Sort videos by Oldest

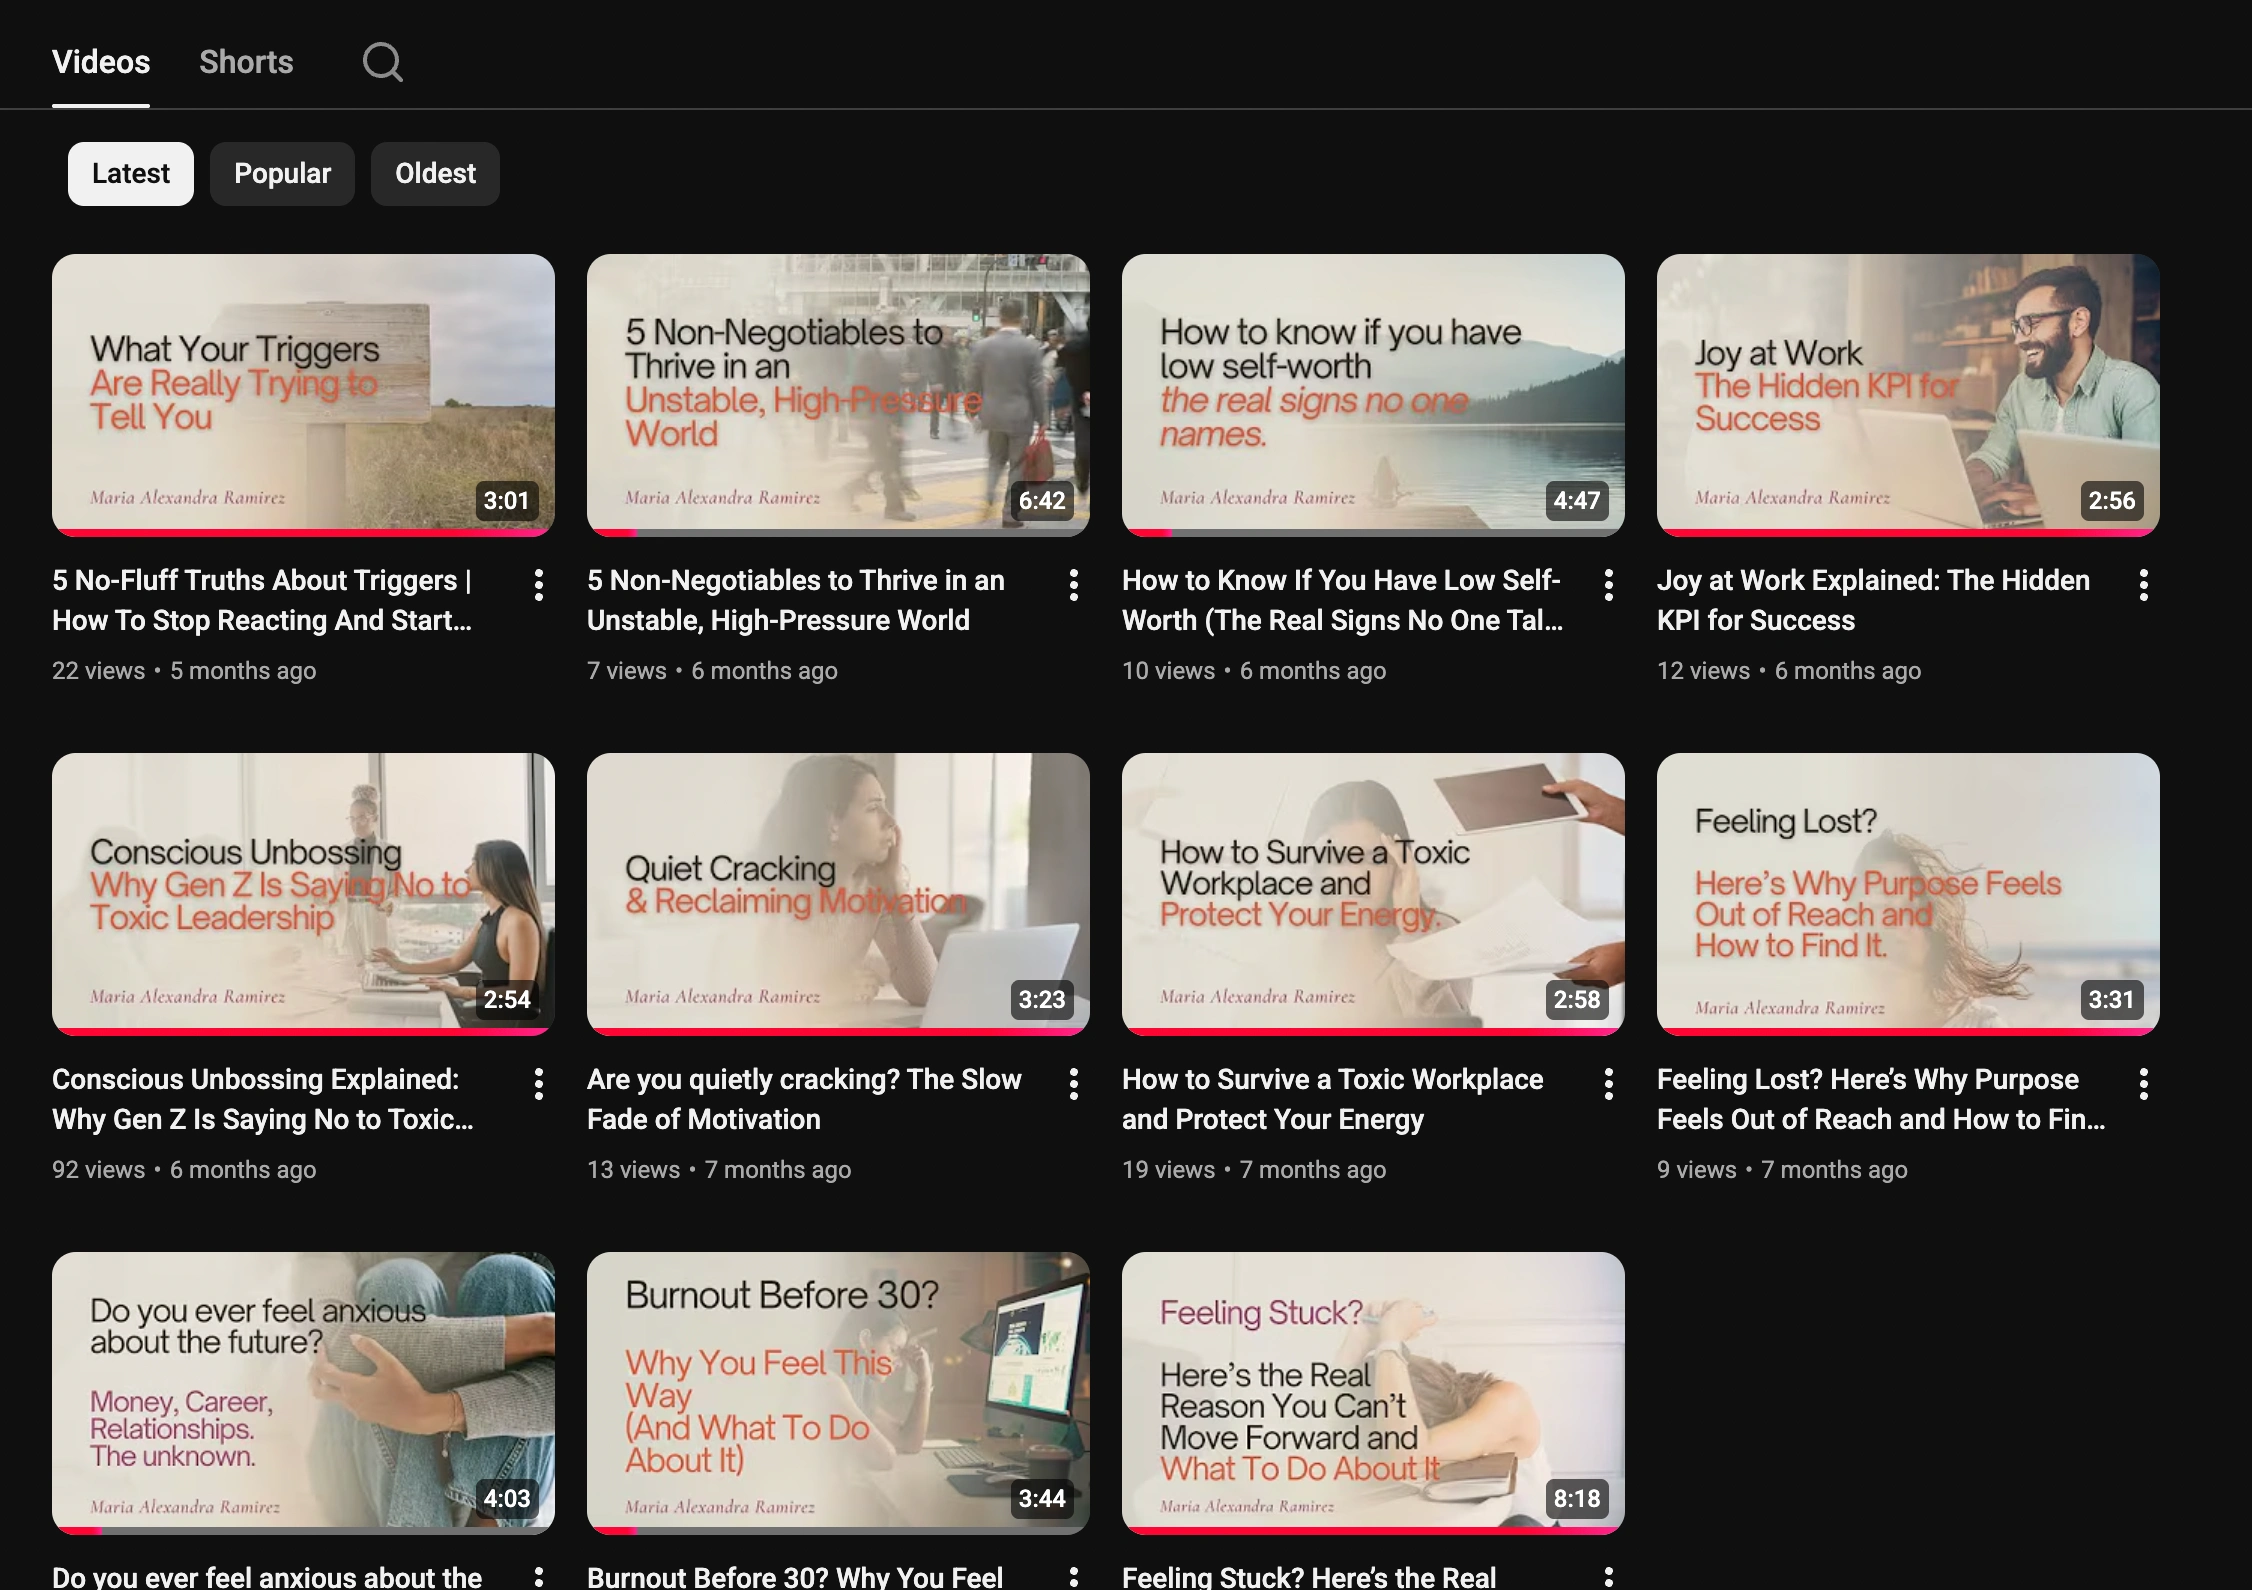tap(435, 174)
